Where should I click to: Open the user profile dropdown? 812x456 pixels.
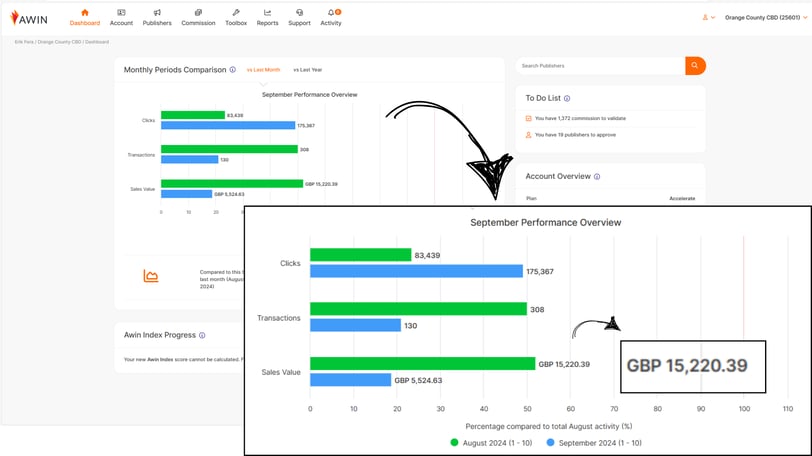[708, 18]
